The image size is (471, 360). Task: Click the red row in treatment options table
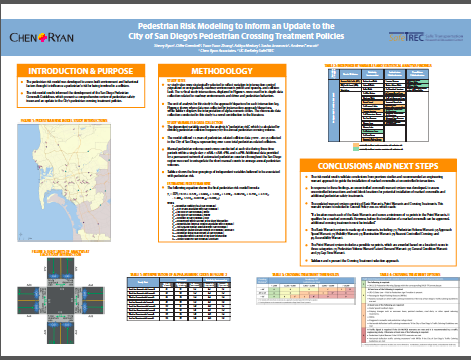coord(410,335)
